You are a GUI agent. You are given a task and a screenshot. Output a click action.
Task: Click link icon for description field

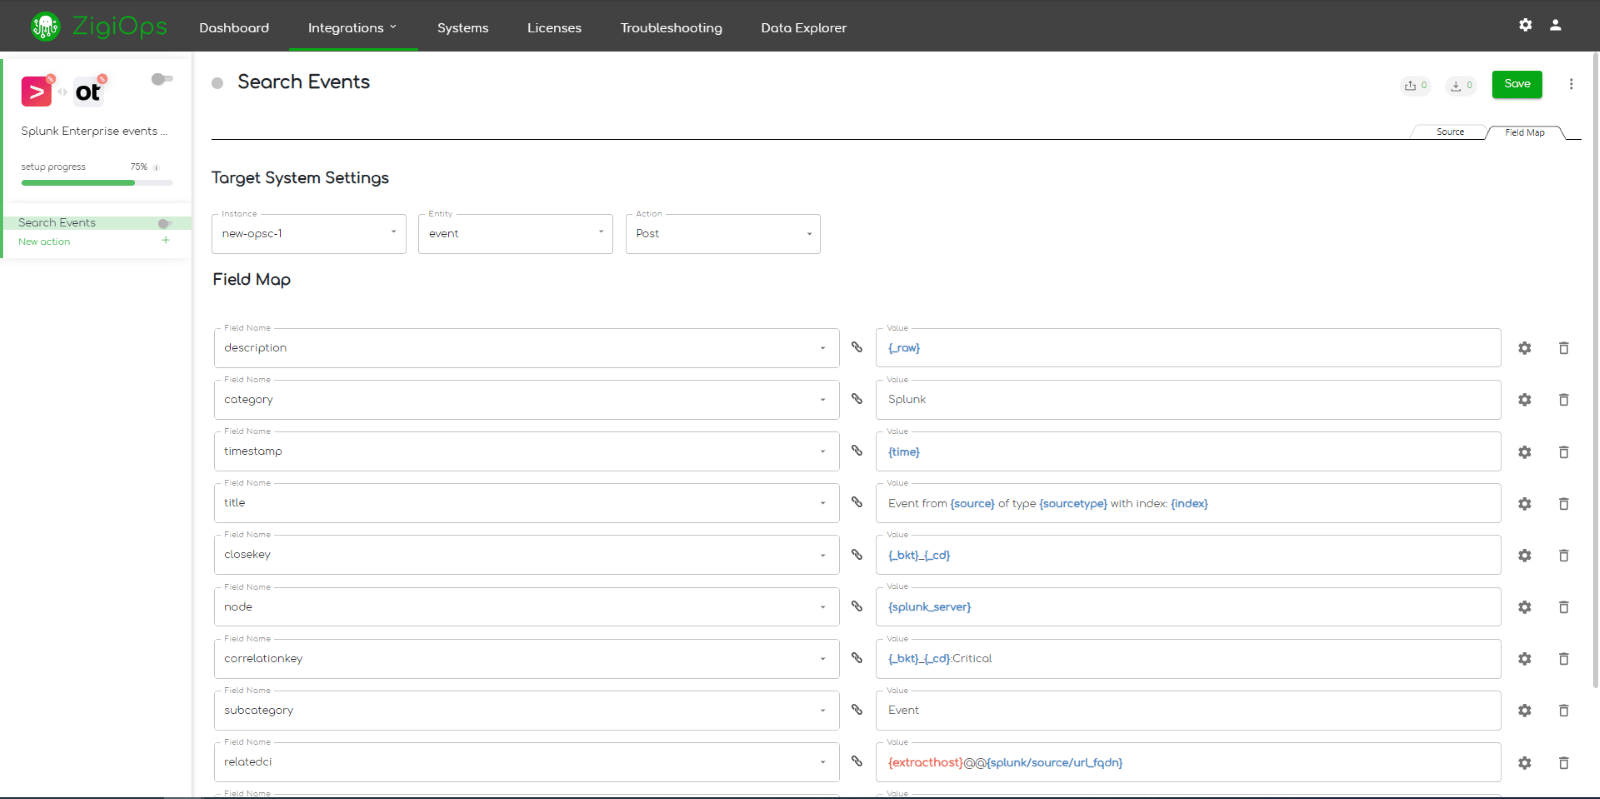857,347
